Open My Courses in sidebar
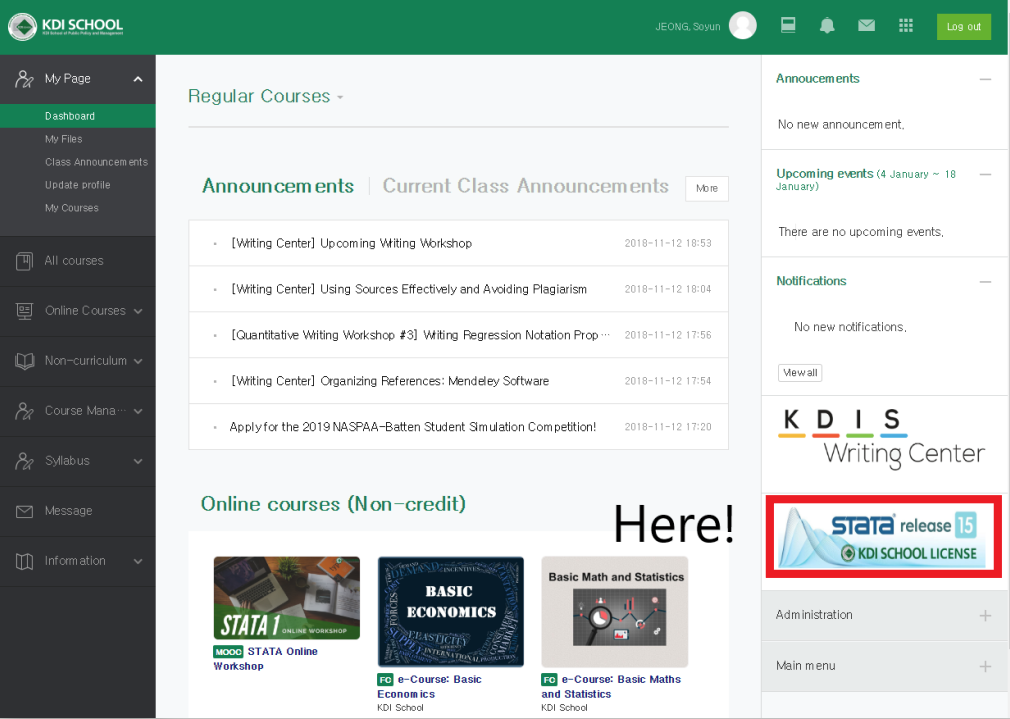The height and width of the screenshot is (719, 1010). click(x=71, y=208)
